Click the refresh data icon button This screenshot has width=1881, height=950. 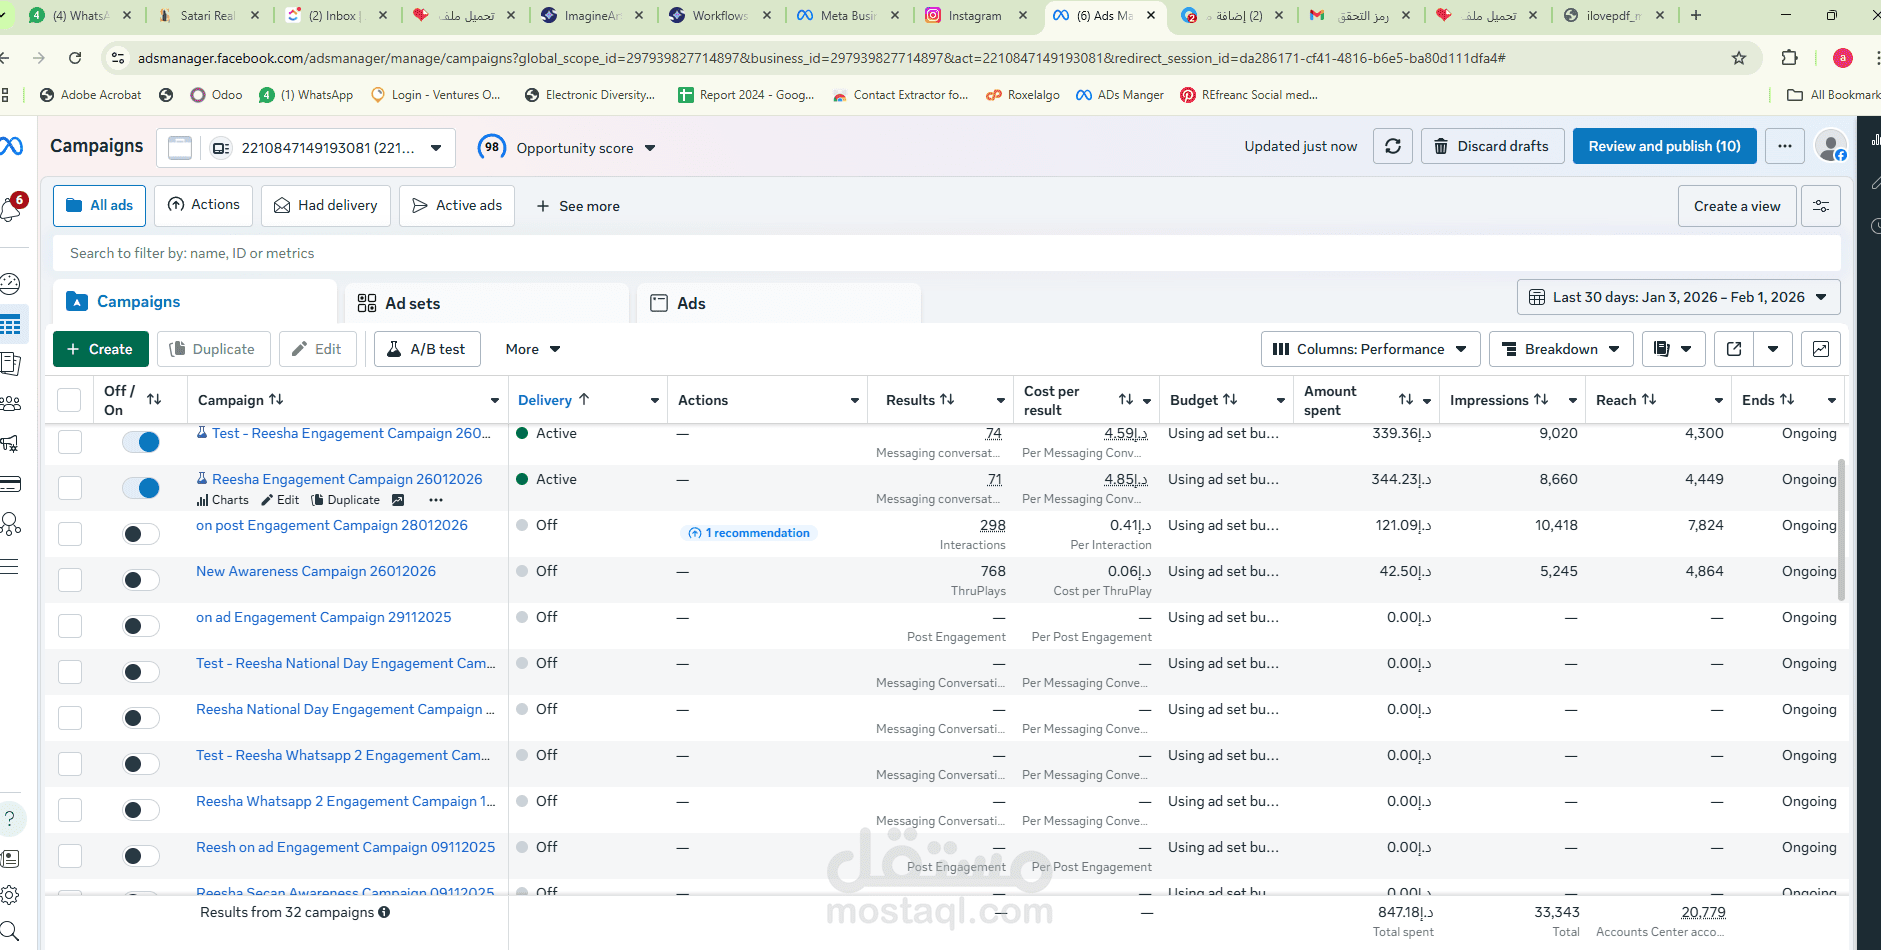click(1393, 146)
